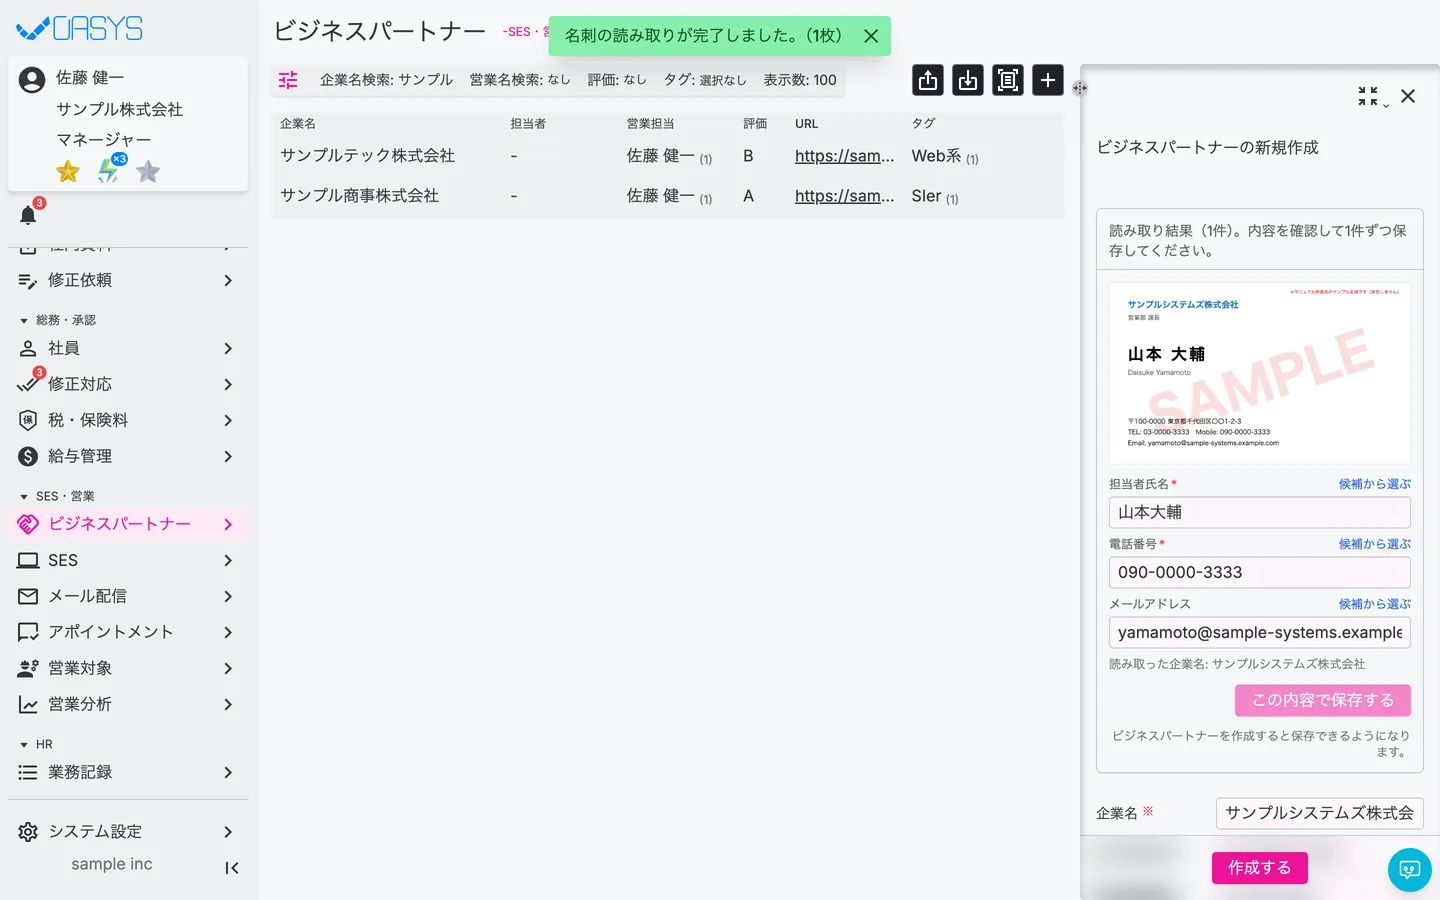The height and width of the screenshot is (900, 1440).
Task: Click the 作成する button
Action: [1259, 868]
